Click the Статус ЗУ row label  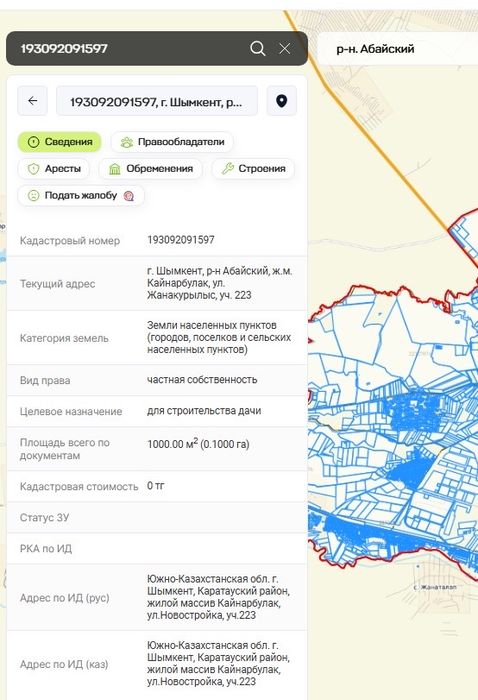[x=45, y=518]
